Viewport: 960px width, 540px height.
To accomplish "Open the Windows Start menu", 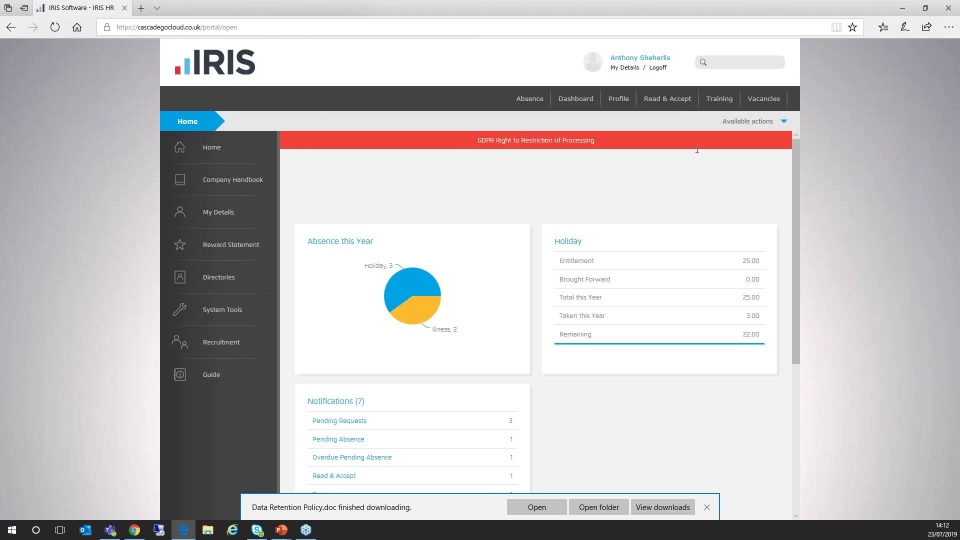I will 12,530.
